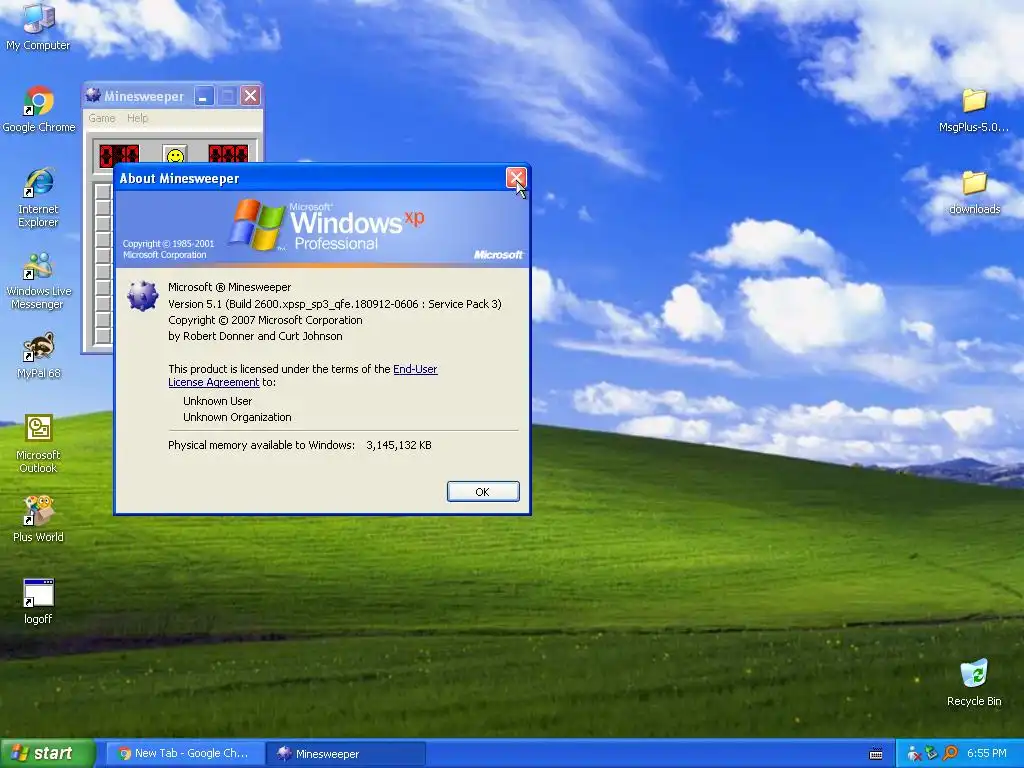This screenshot has width=1024, height=768.
Task: Click the 'Microsoft ® Minesweeper' text line
Action: 230,287
